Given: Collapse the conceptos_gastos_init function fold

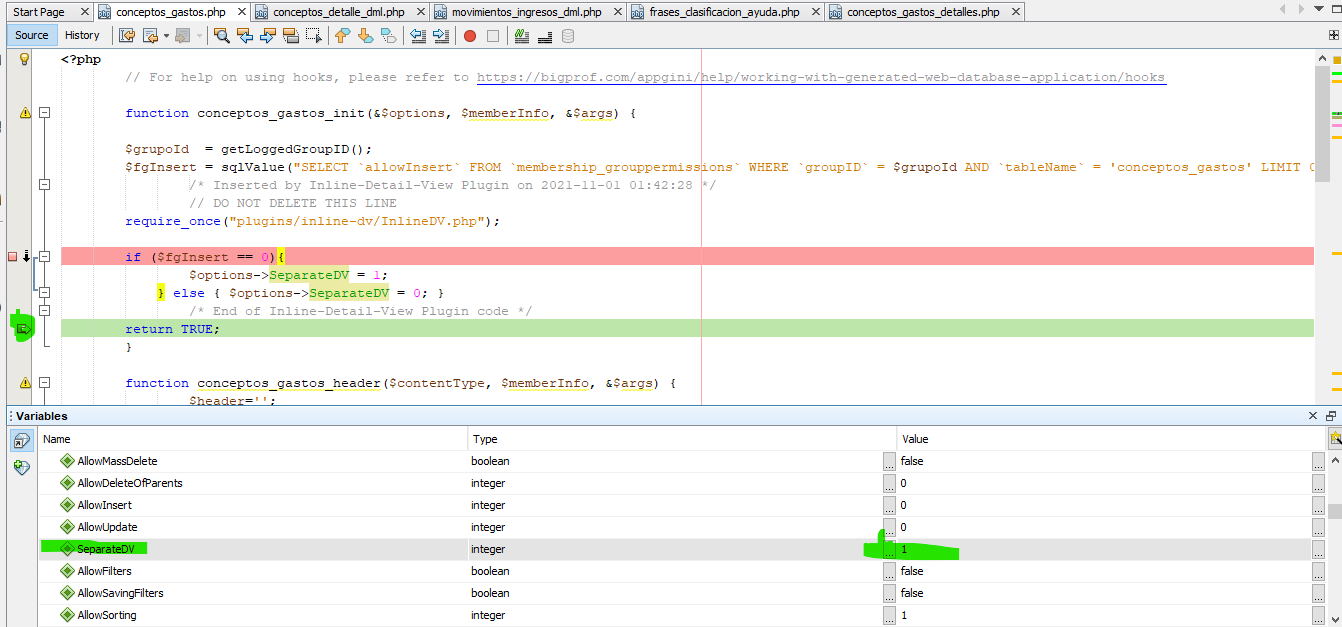Looking at the screenshot, I should (44, 113).
